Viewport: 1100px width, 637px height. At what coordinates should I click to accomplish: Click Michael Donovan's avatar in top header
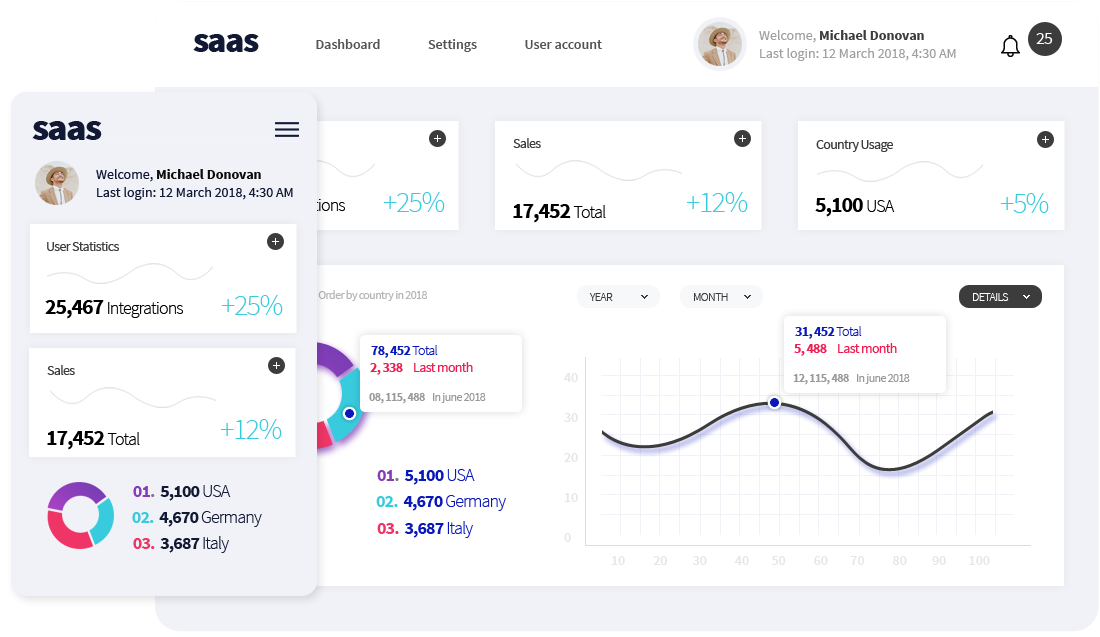(x=719, y=44)
